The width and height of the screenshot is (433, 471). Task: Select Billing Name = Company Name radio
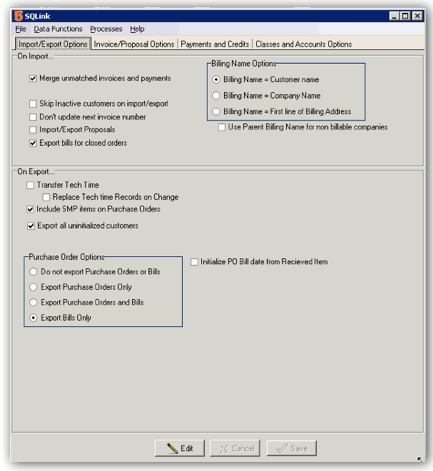[x=216, y=96]
